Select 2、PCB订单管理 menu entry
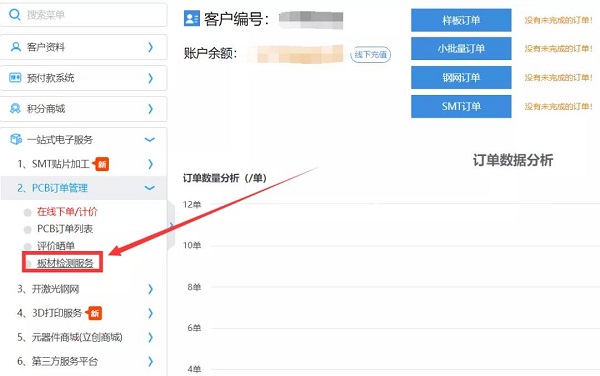Viewport: 600px width, 376px height. pos(83,188)
